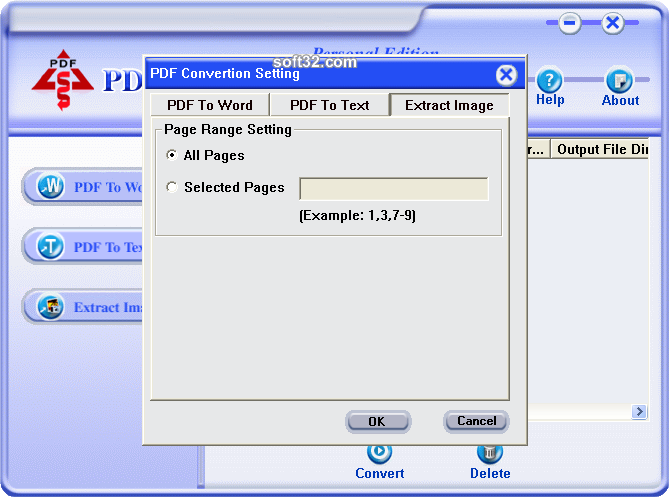
Task: Switch to the PDF To Word tab
Action: click(x=210, y=105)
